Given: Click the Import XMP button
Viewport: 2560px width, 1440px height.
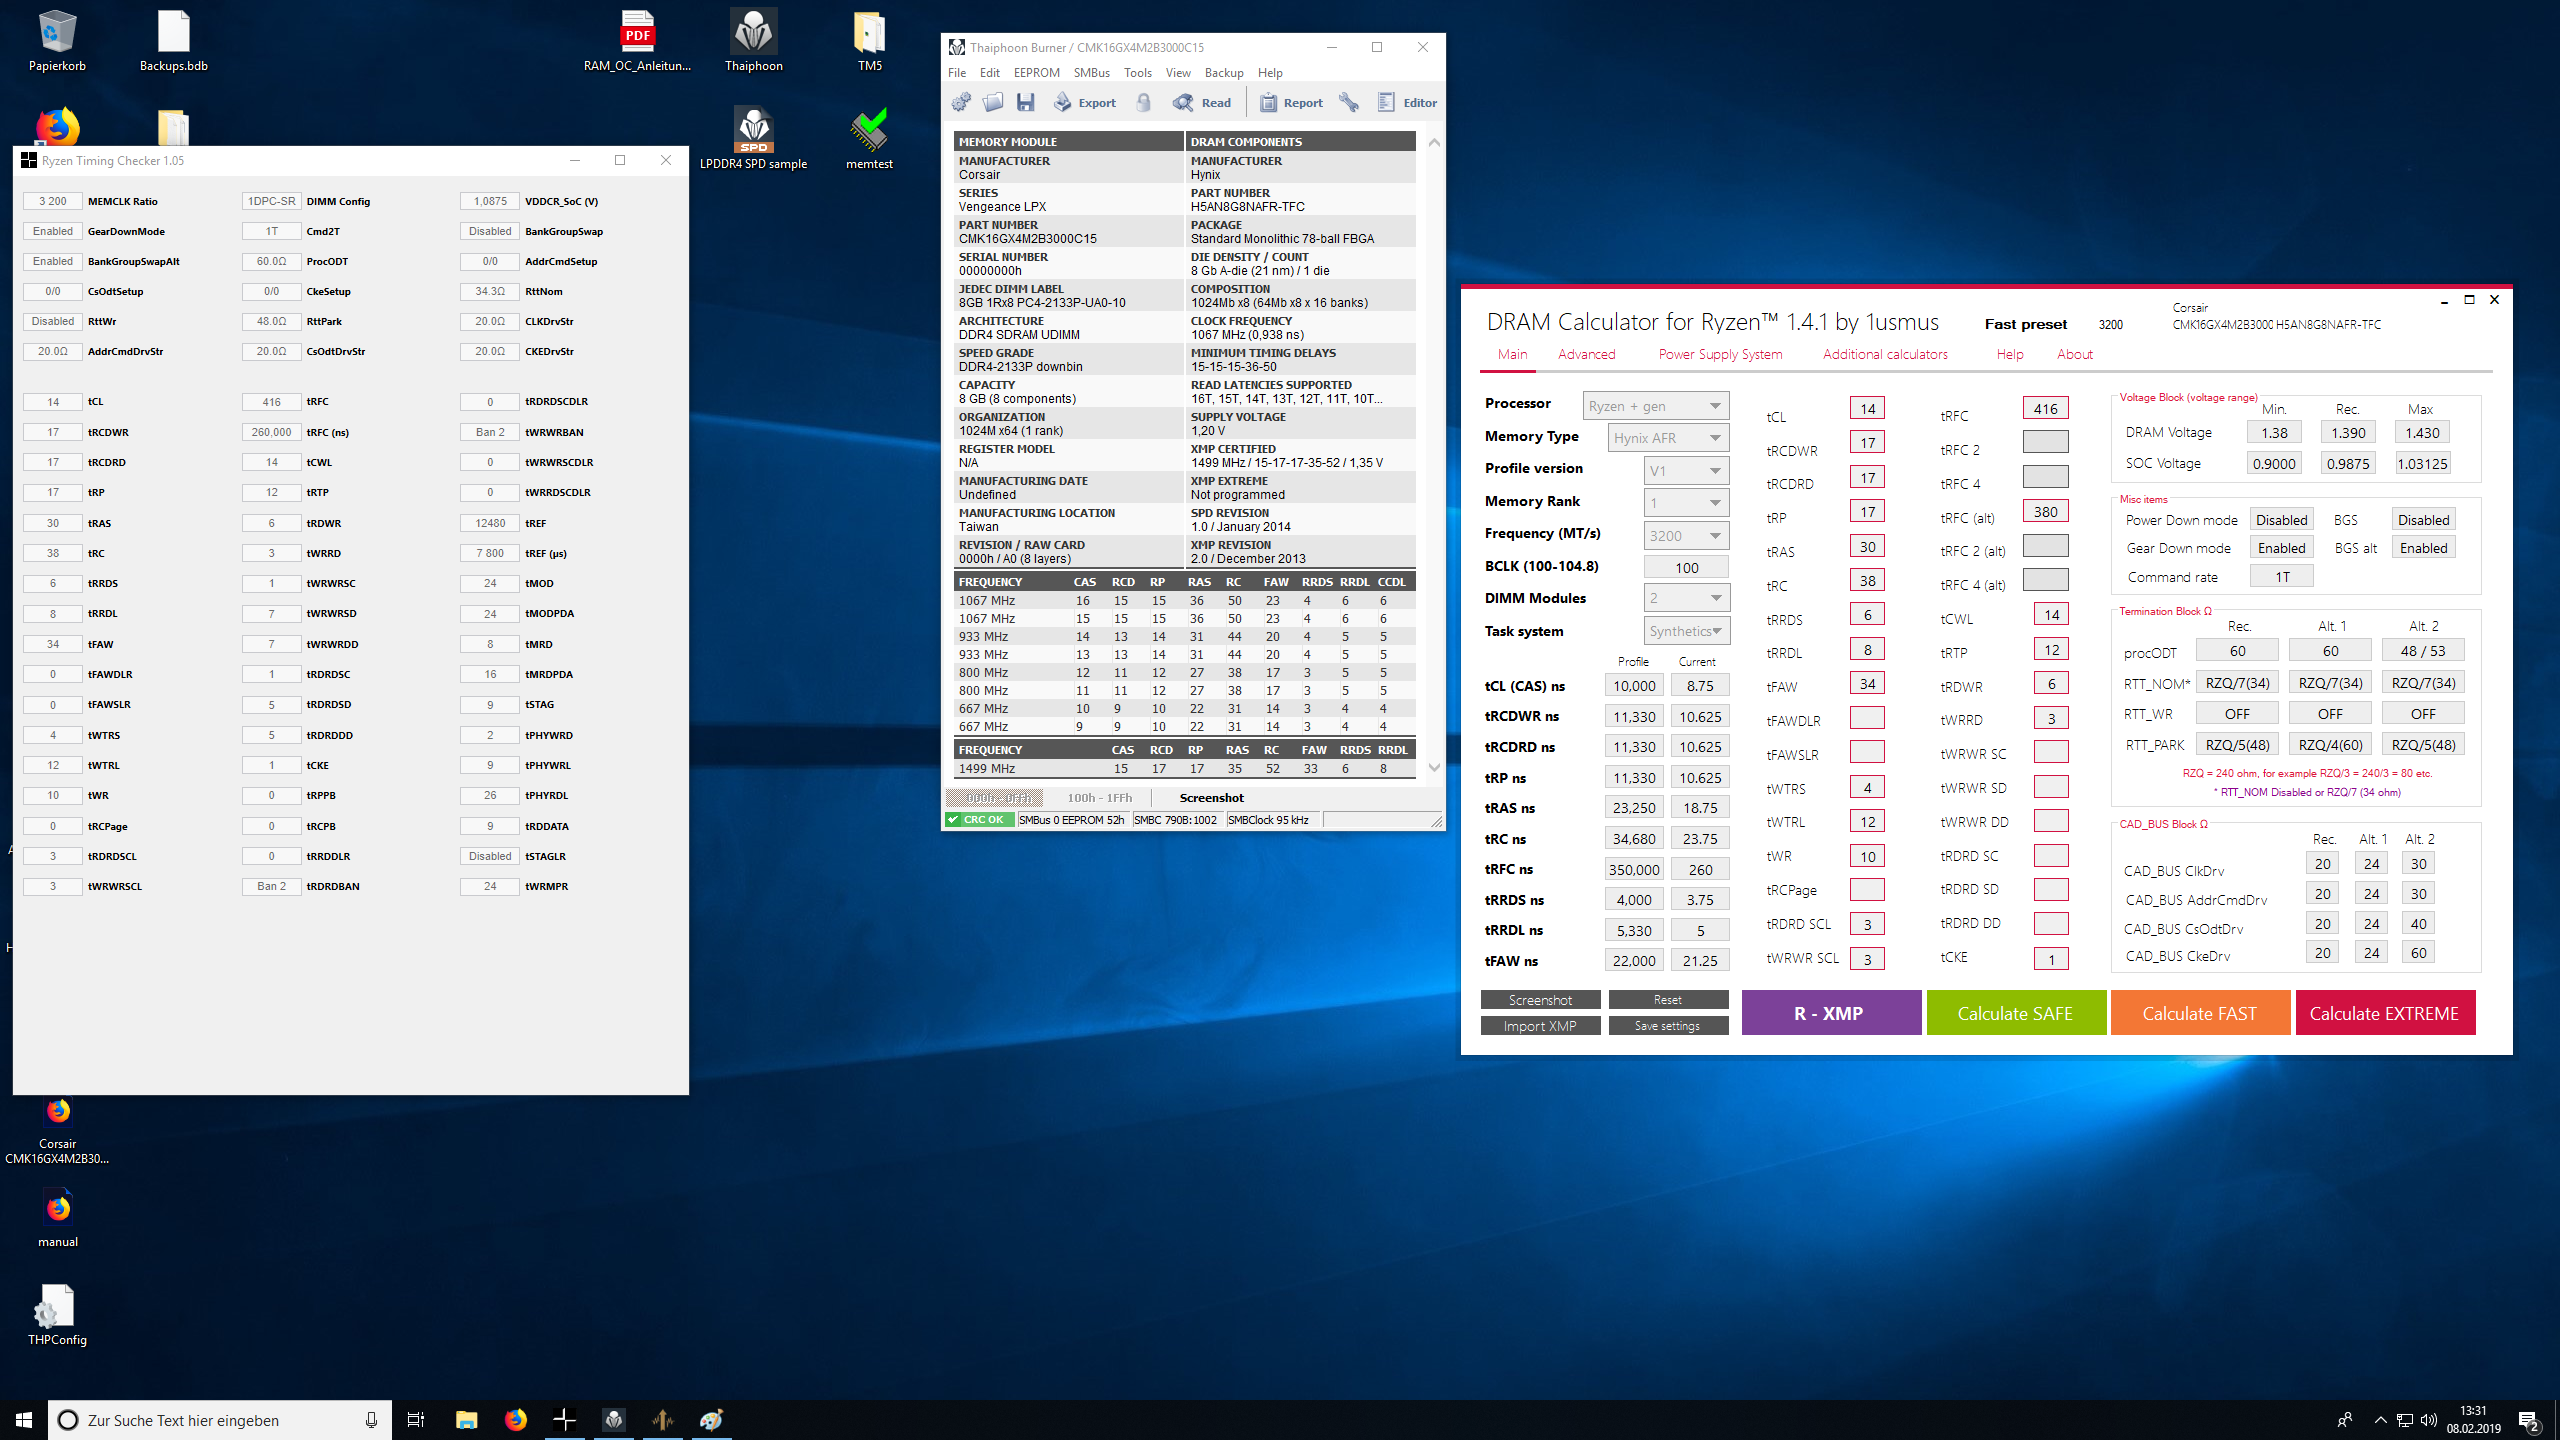Looking at the screenshot, I should click(1540, 1026).
